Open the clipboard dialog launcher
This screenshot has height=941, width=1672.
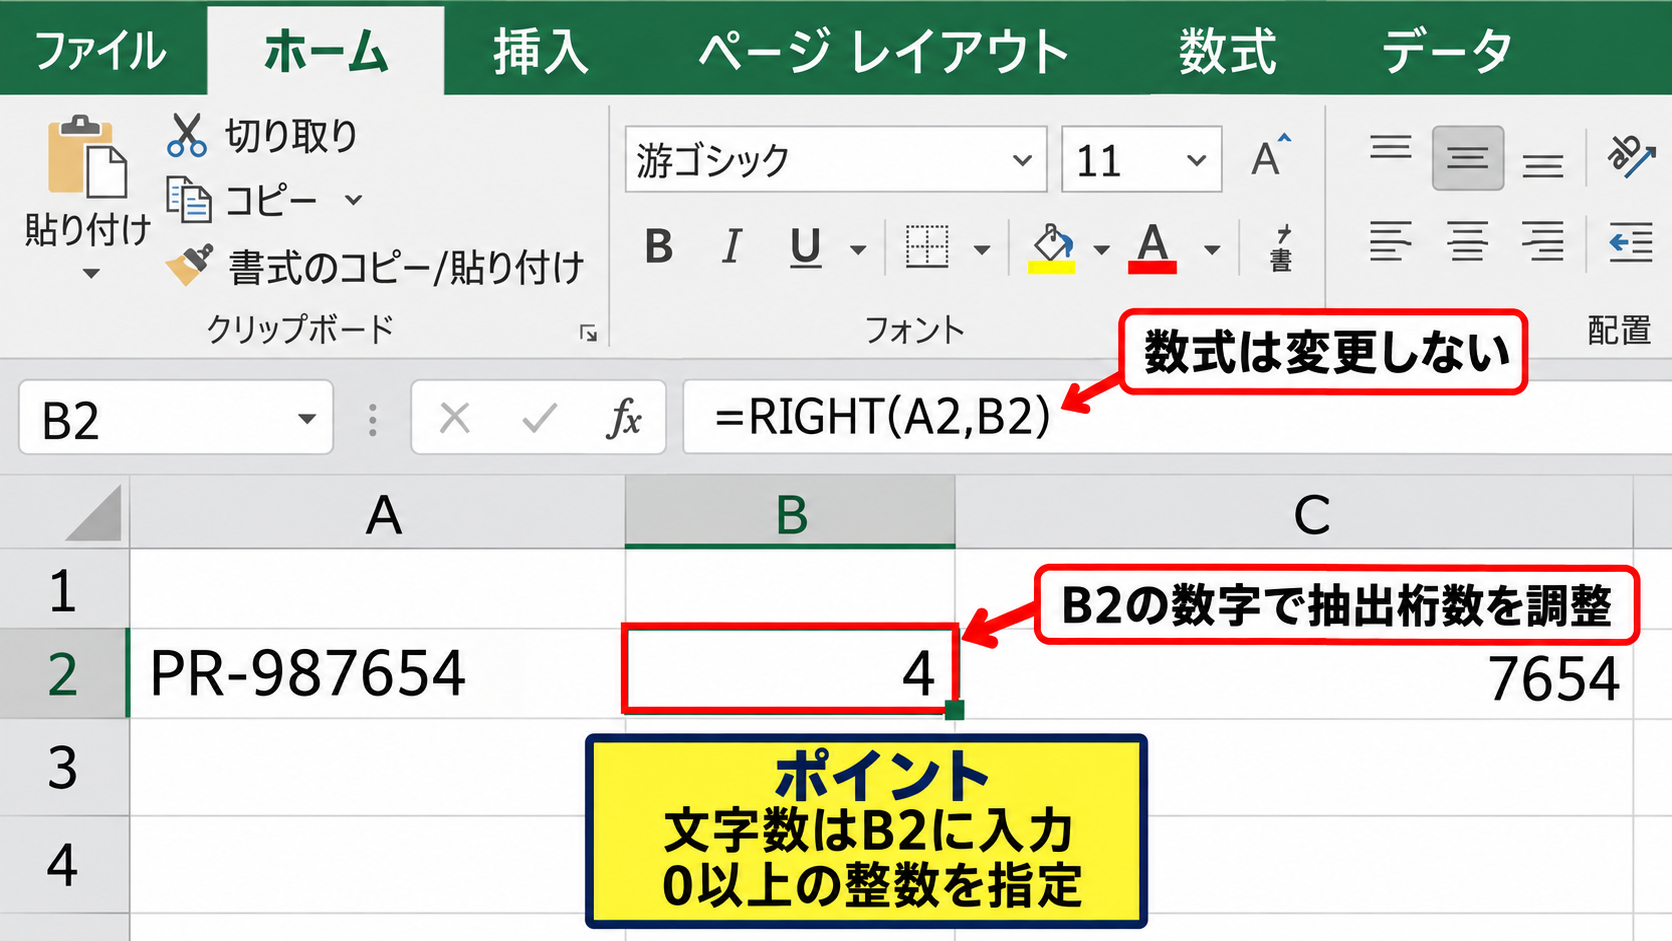coord(588,333)
